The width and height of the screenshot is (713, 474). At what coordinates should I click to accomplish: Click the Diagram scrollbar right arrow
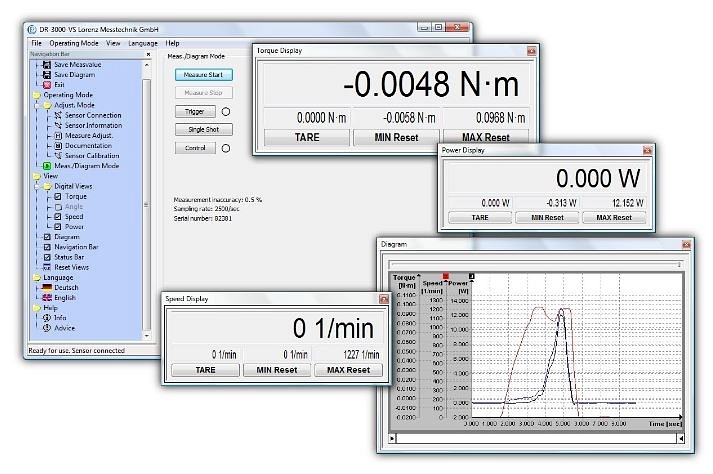[x=681, y=439]
